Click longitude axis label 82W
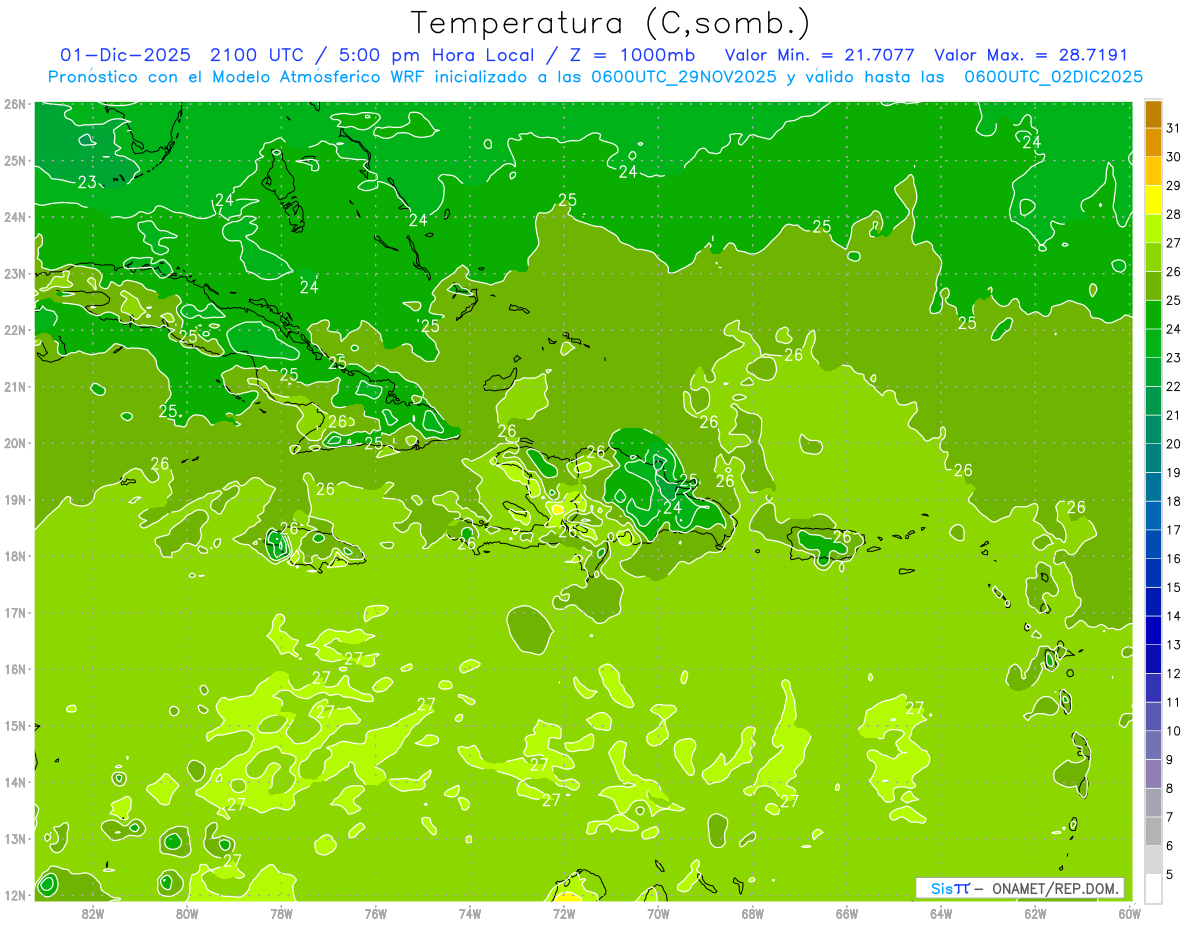1200x927 pixels. click(93, 914)
